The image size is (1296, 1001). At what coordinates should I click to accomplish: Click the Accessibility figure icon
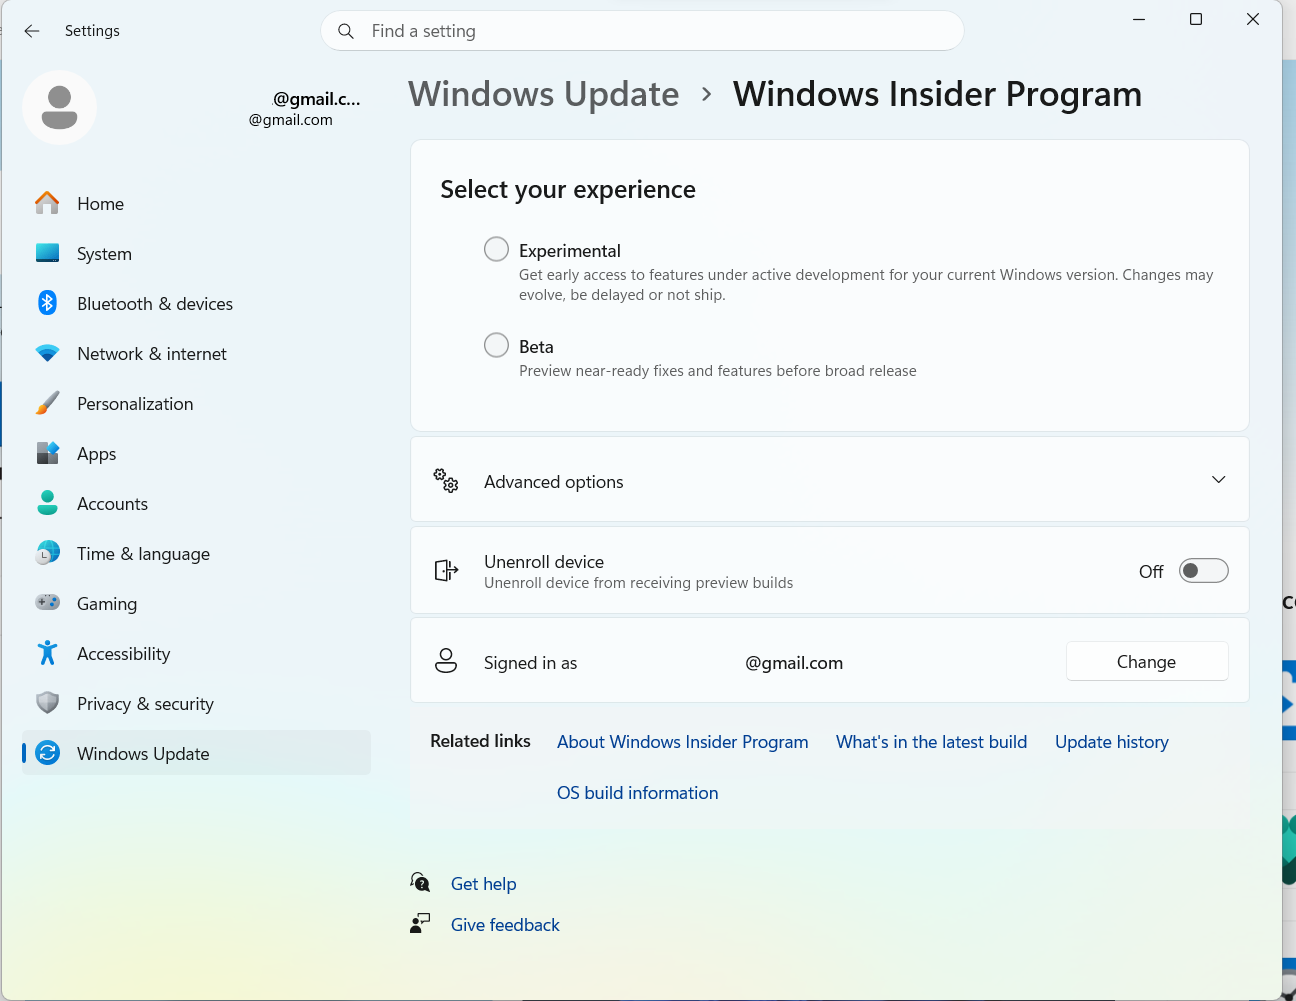click(x=47, y=653)
